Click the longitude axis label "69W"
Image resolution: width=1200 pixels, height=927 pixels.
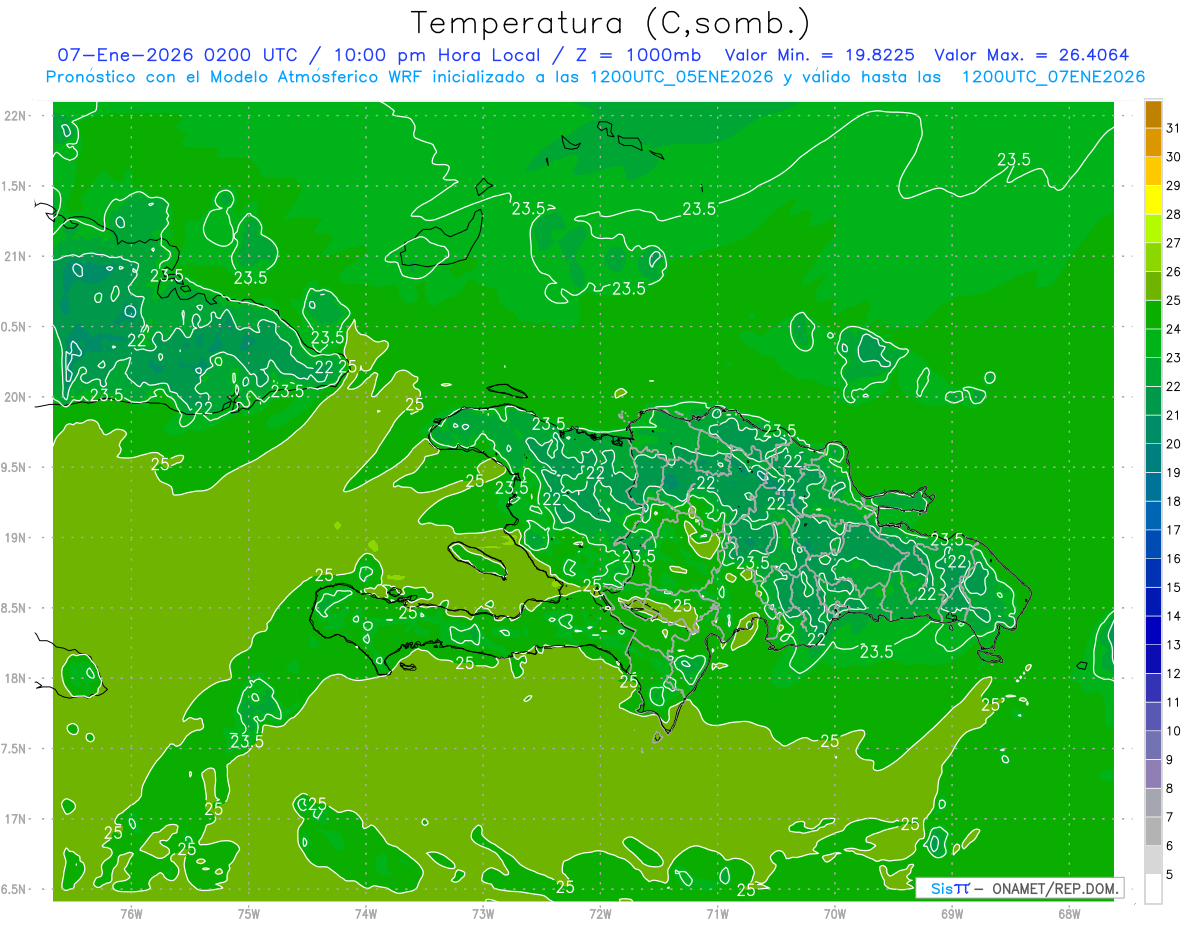coord(952,912)
